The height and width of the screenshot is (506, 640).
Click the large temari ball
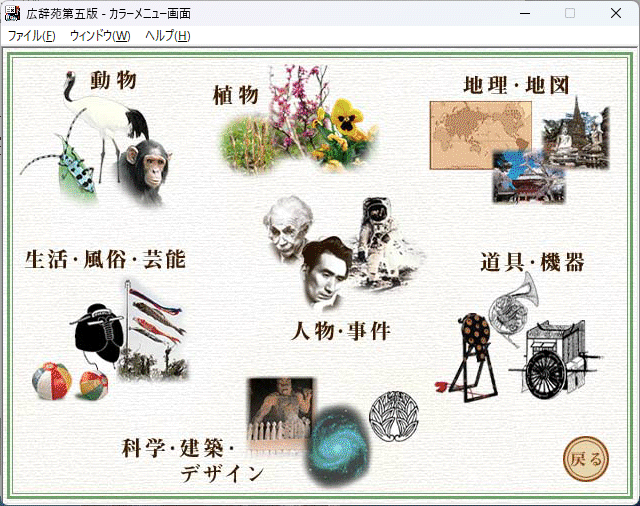[x=51, y=381]
